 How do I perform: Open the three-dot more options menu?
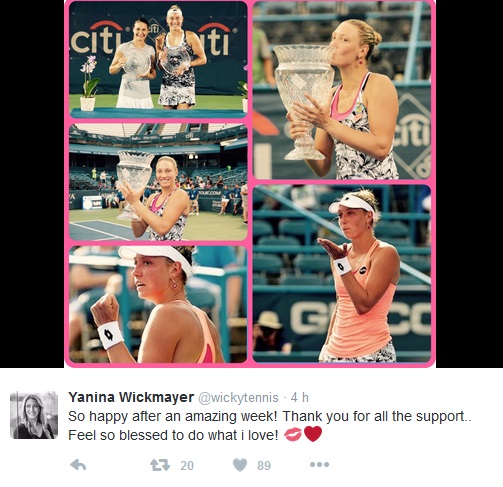[x=319, y=464]
